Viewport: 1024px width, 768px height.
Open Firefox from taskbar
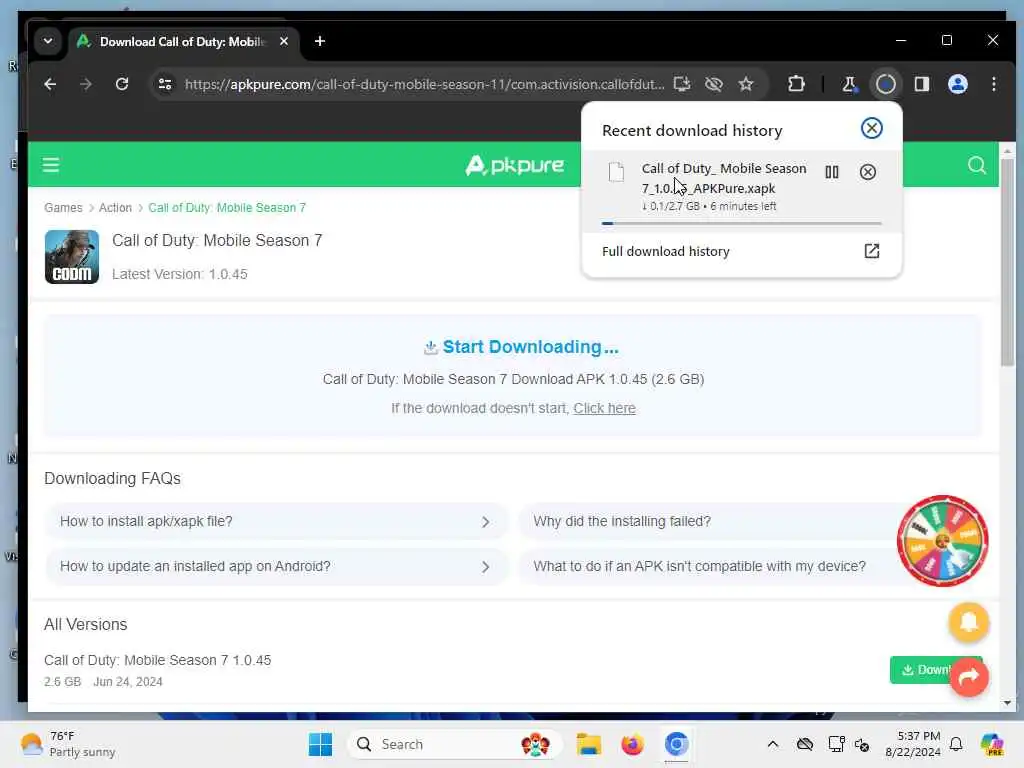[x=632, y=744]
